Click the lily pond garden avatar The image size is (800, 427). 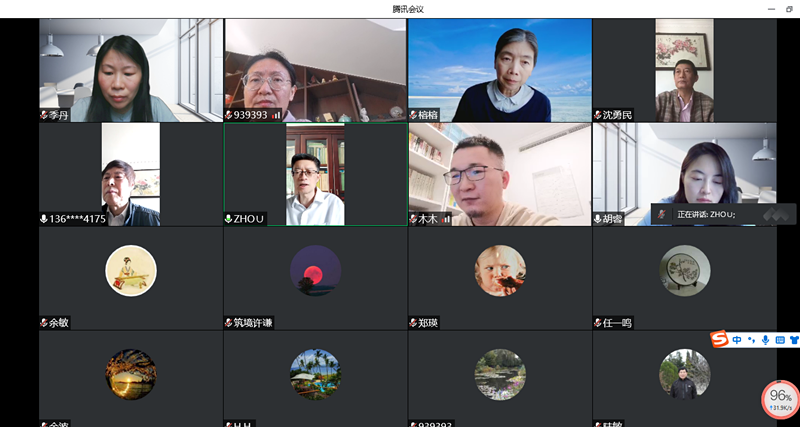coord(500,375)
